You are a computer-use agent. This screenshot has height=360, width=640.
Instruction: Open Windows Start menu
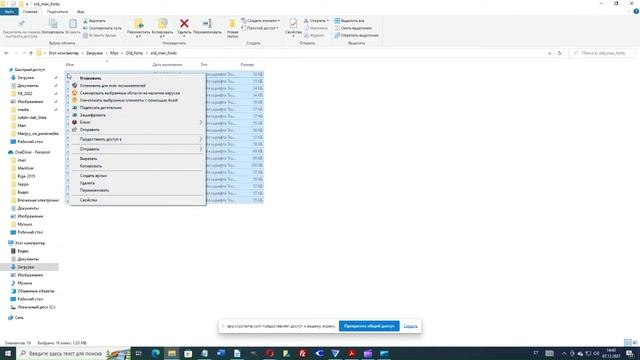8,353
